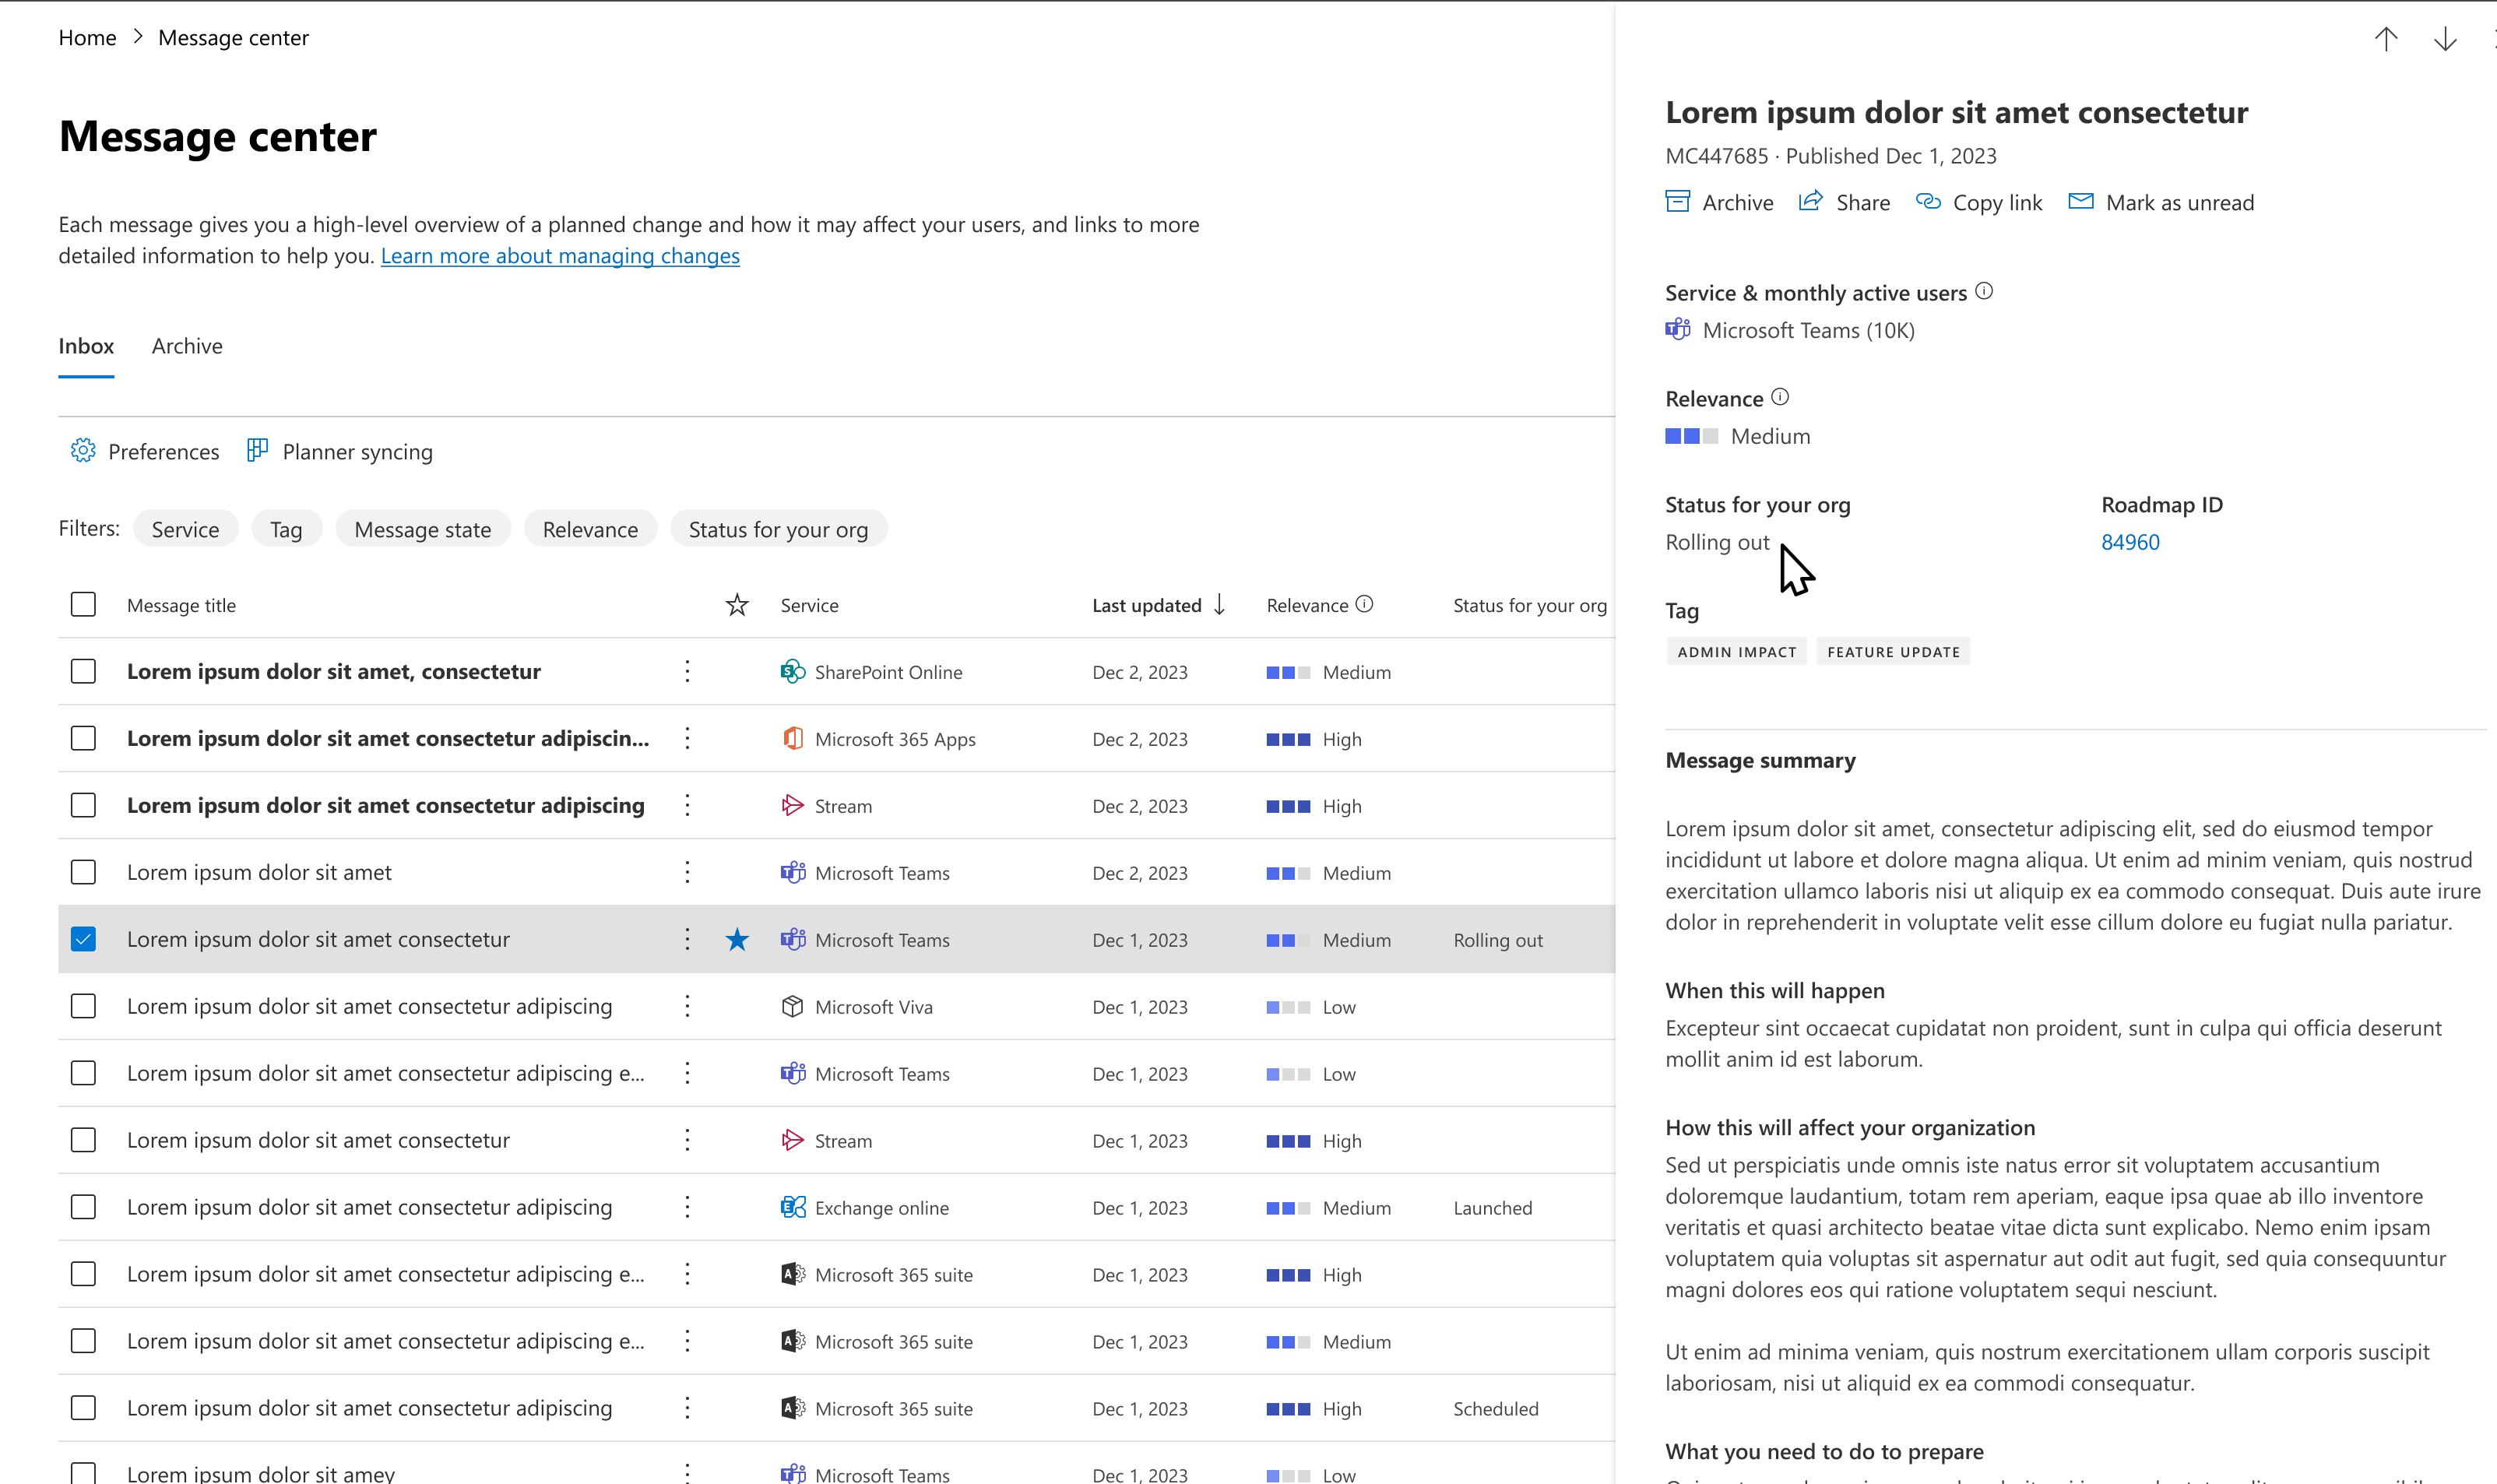Click the Microsoft Teams service icon

click(1678, 330)
